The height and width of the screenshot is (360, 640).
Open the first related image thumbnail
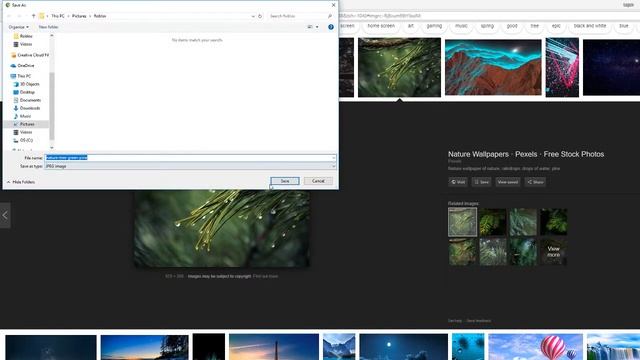pos(462,222)
